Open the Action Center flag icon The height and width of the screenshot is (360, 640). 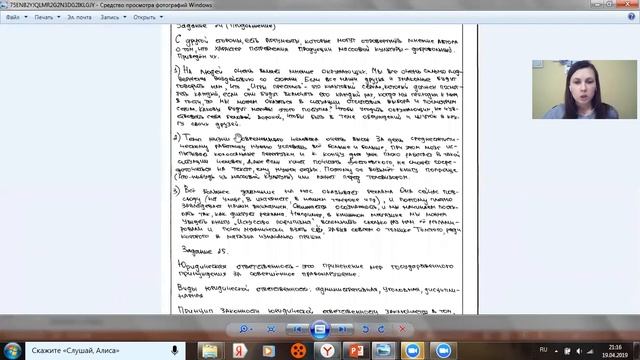[567, 351]
